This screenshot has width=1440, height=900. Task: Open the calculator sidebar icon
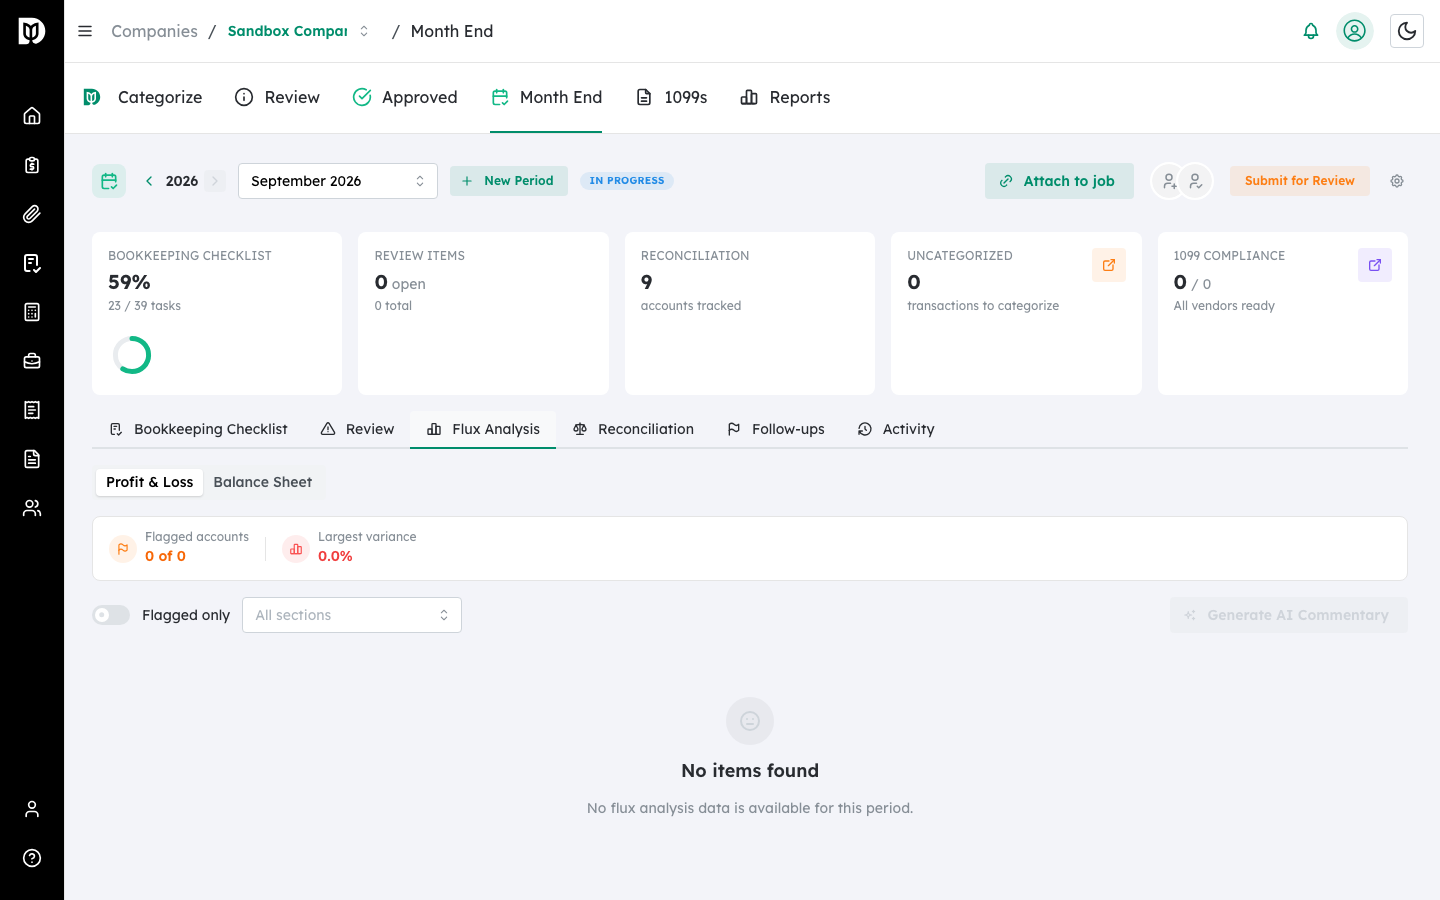[x=32, y=312]
